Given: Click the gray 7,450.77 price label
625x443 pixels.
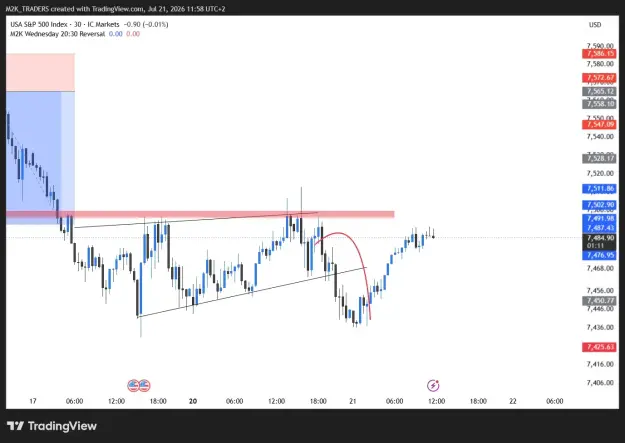Looking at the screenshot, I should [599, 301].
